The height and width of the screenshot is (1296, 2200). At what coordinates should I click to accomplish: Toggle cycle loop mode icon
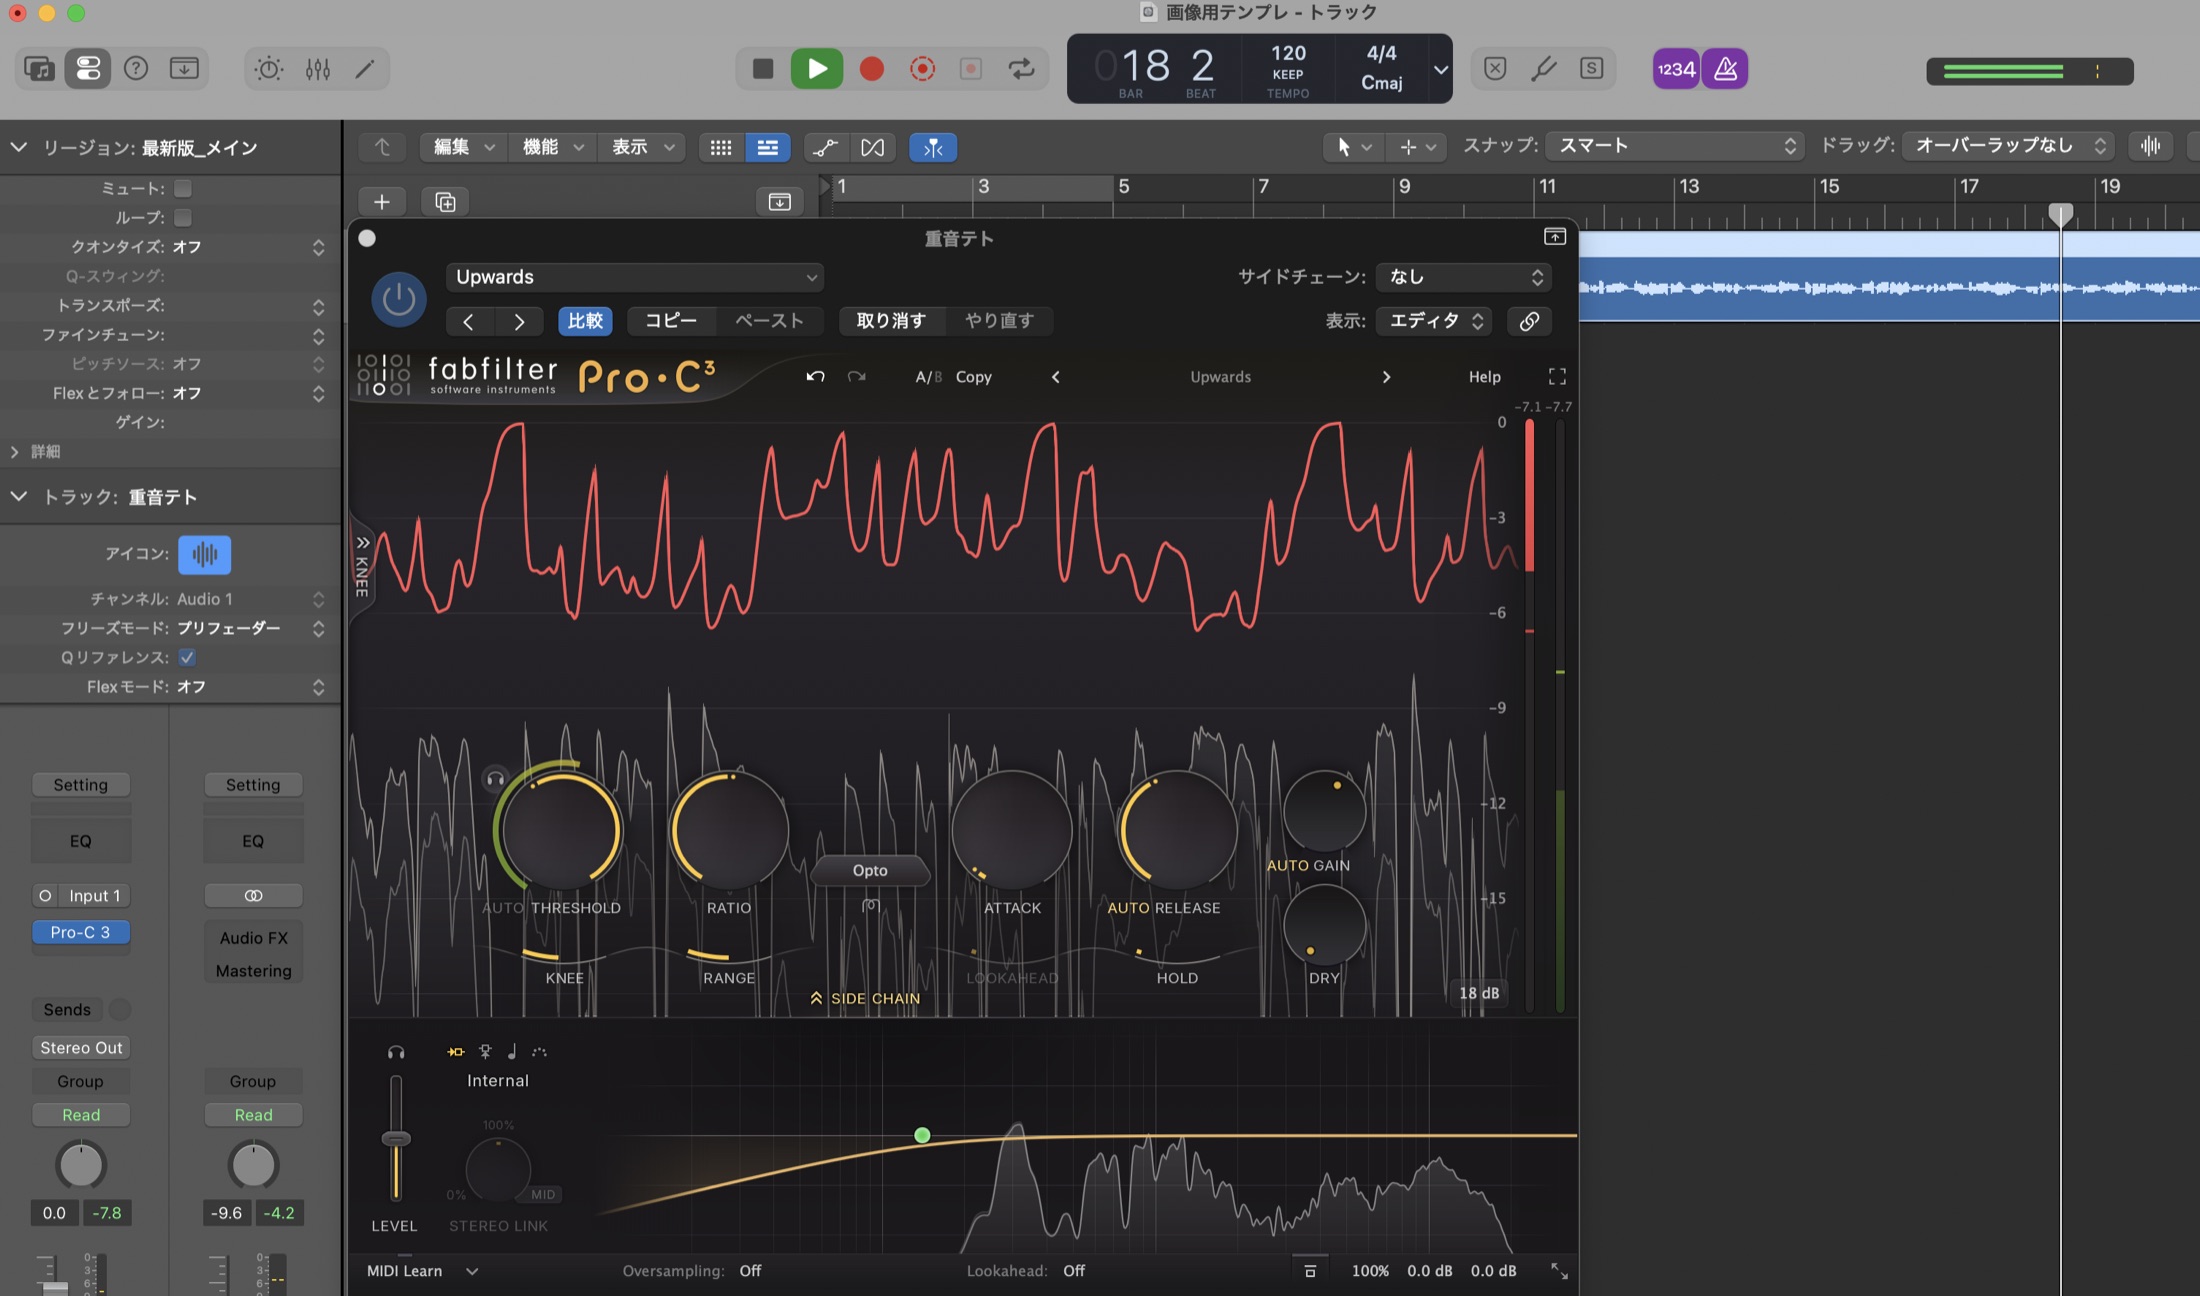point(1021,69)
